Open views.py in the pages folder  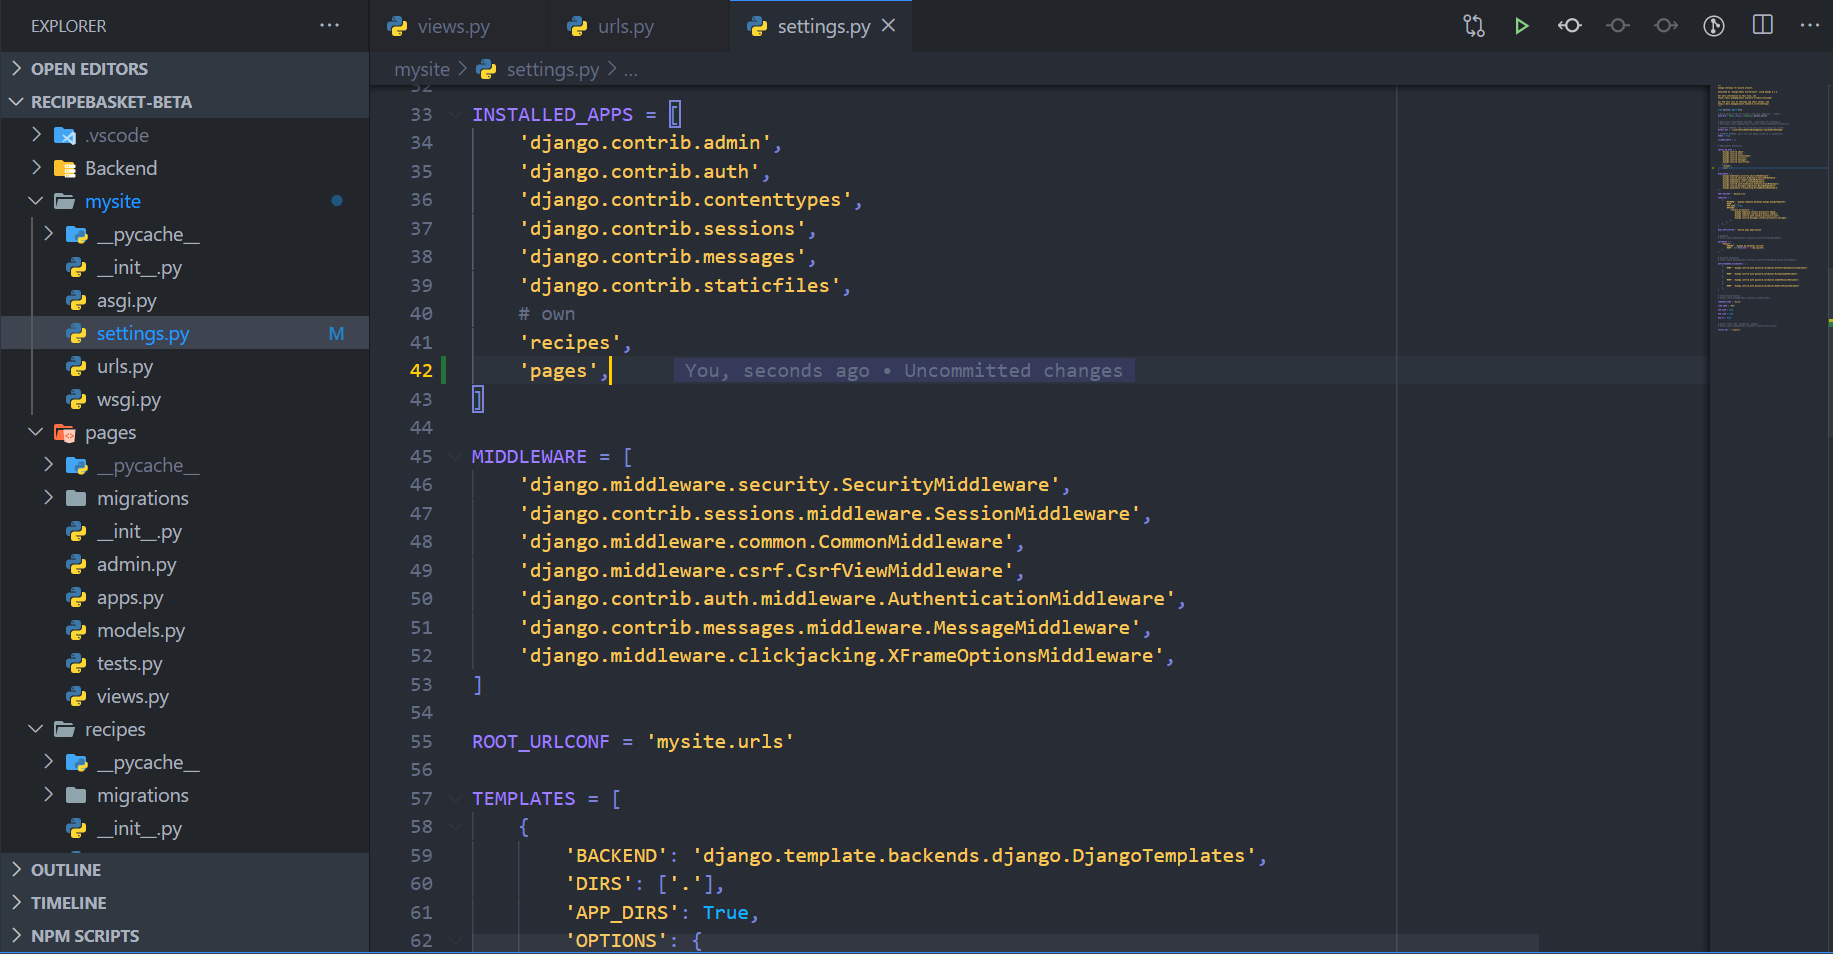coord(133,696)
